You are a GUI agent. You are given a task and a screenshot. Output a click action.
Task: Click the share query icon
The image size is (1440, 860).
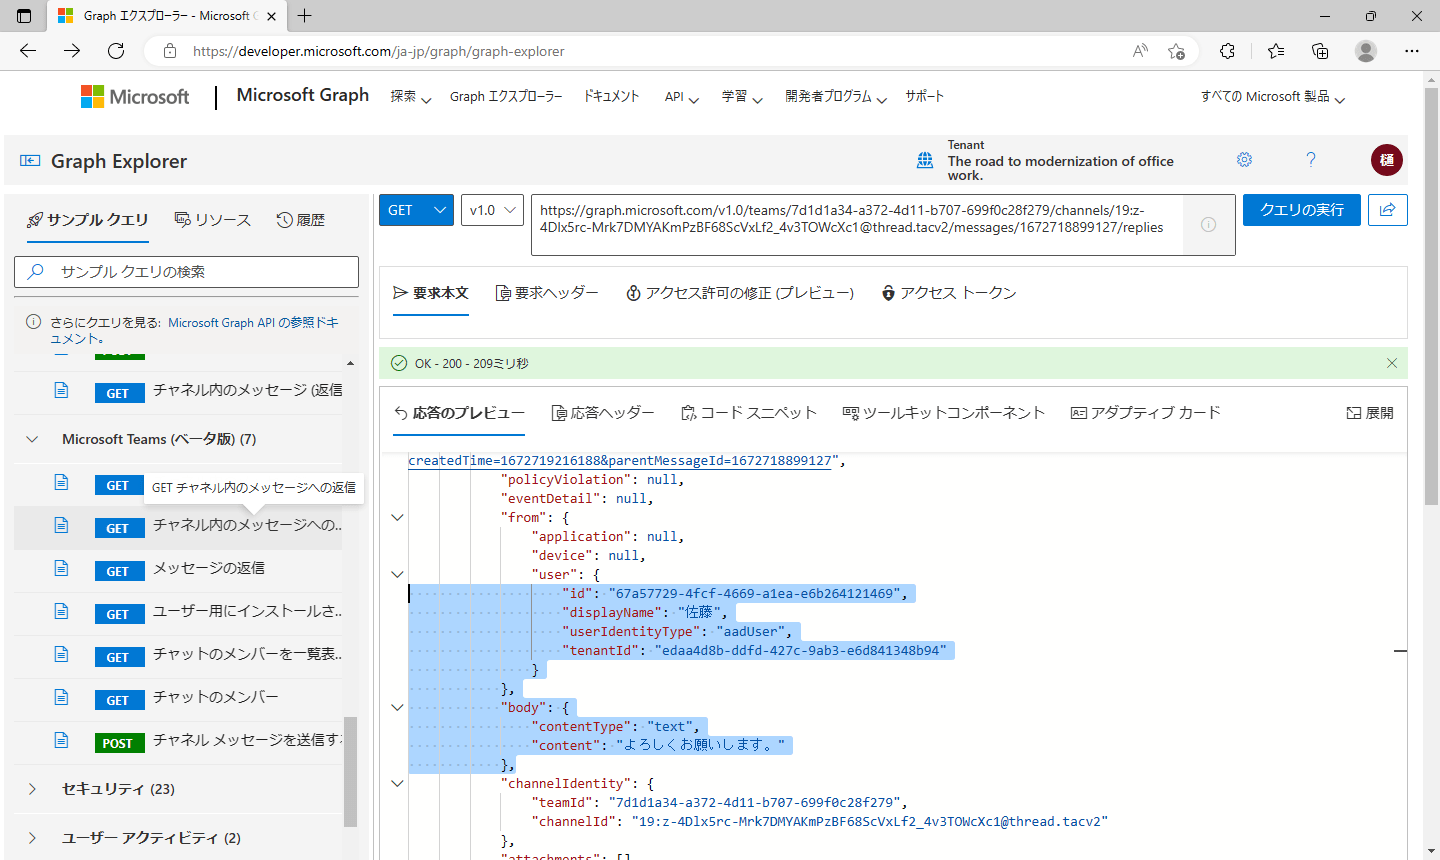tap(1387, 210)
